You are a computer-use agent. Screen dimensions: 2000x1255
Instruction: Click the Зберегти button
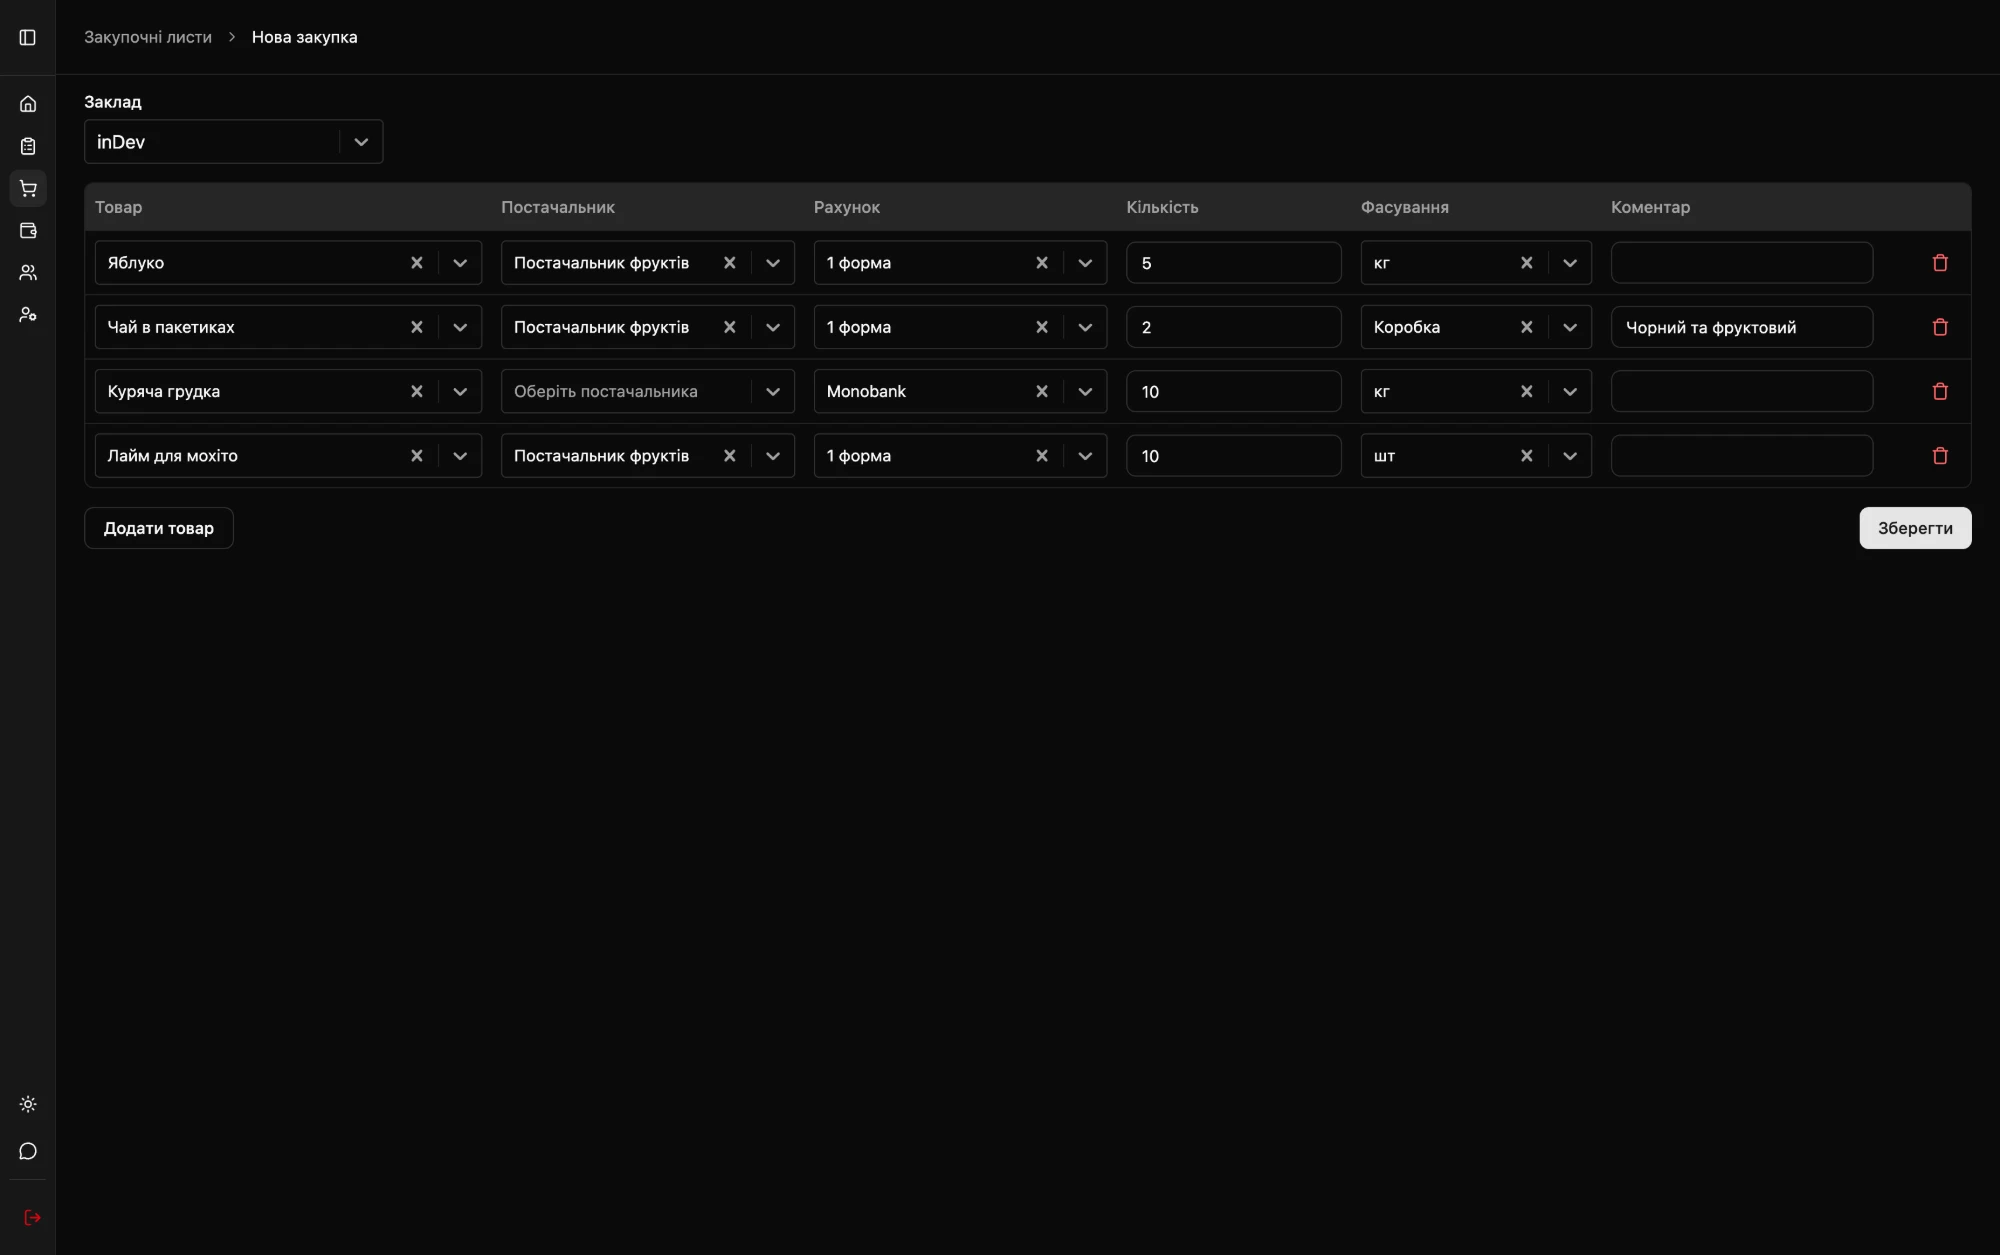(1915, 528)
